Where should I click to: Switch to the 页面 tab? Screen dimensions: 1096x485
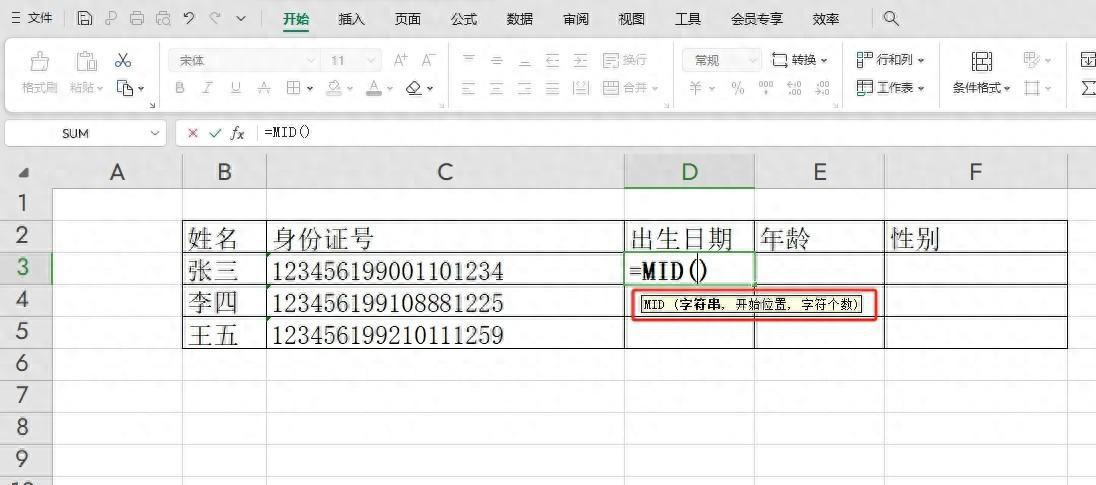[x=408, y=20]
